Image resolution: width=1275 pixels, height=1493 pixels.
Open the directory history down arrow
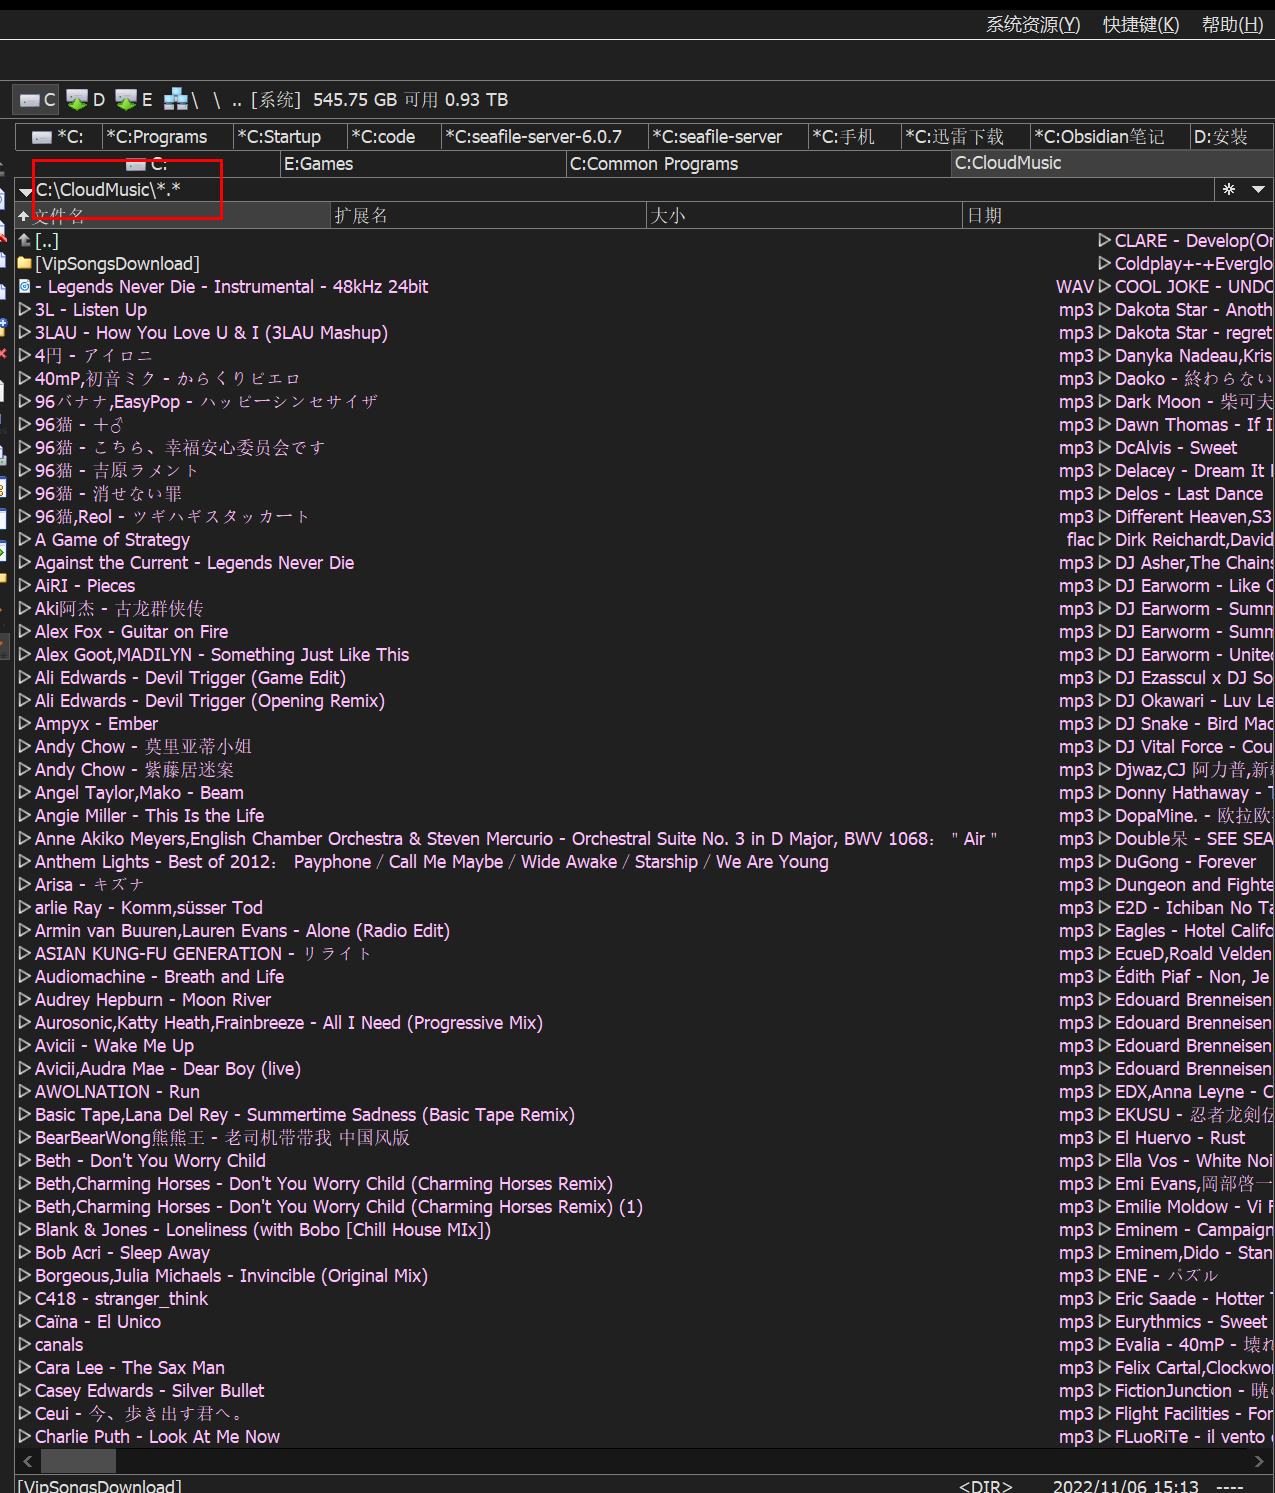(1258, 189)
